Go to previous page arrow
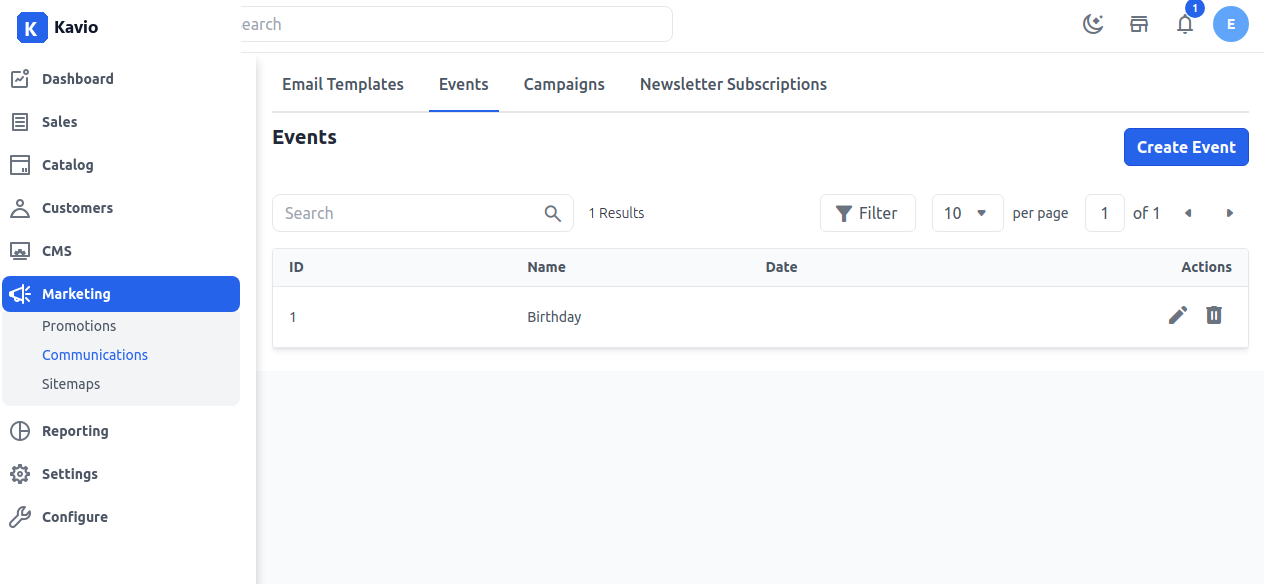 coord(1188,213)
